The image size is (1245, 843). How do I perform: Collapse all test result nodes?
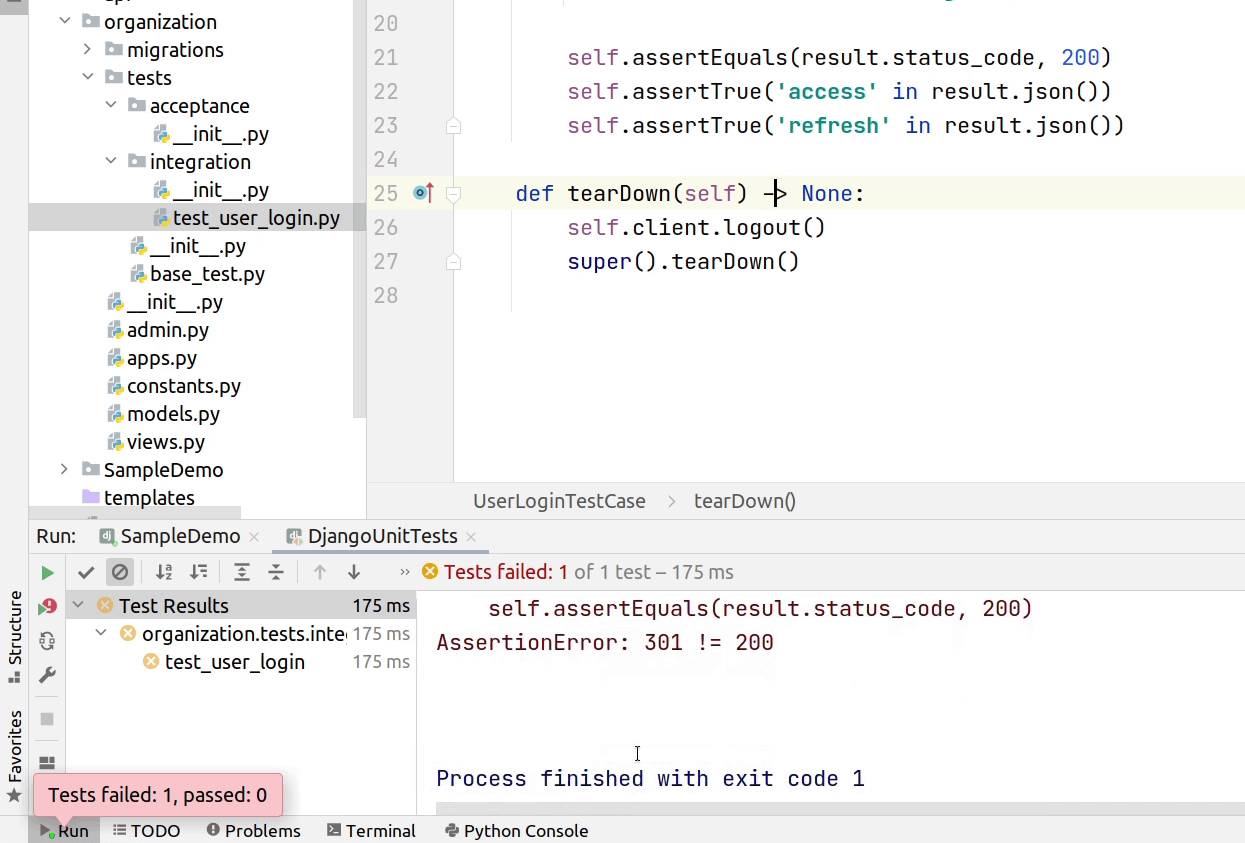pos(276,572)
